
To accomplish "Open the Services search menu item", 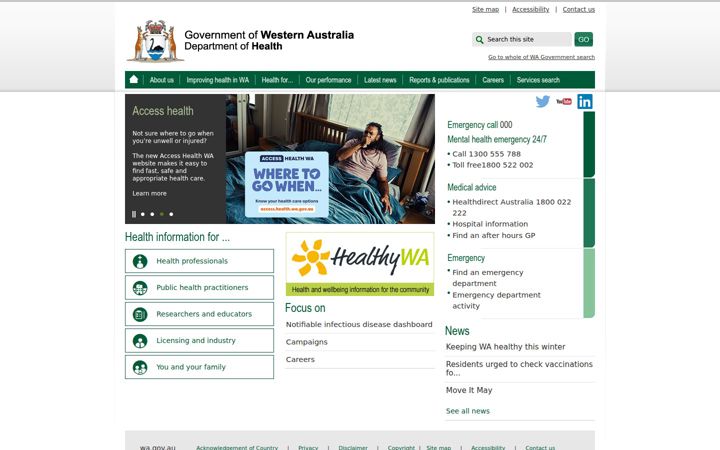I will click(x=538, y=80).
